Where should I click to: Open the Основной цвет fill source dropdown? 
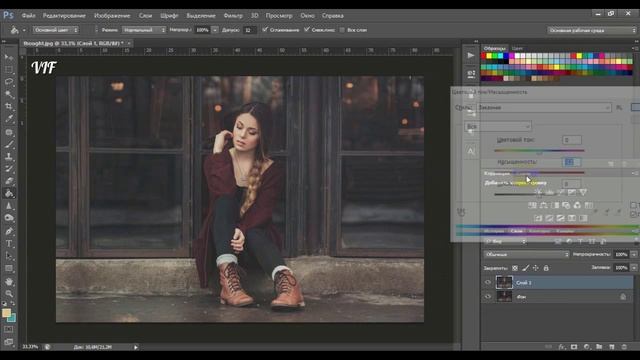point(56,30)
